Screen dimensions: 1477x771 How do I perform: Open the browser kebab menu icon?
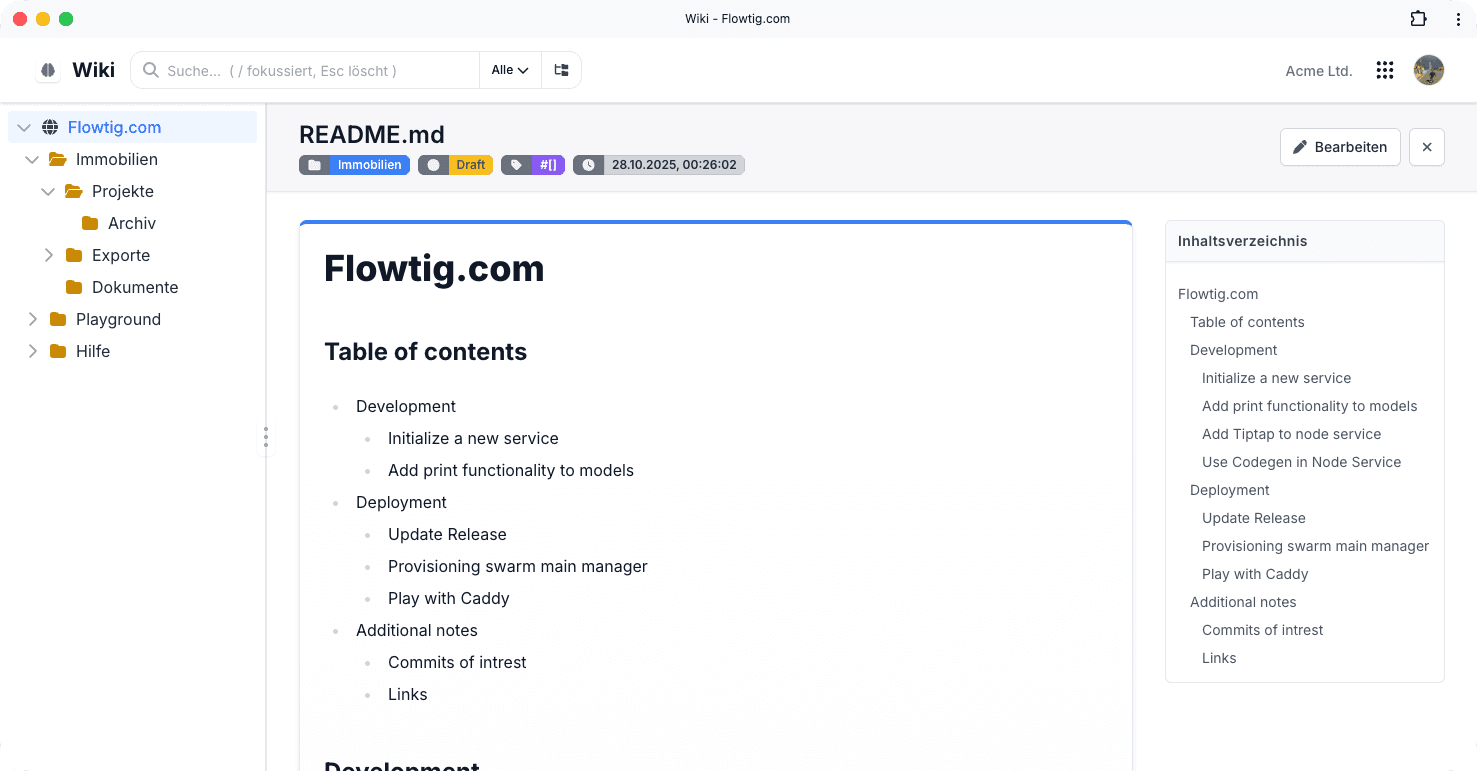[x=1458, y=19]
